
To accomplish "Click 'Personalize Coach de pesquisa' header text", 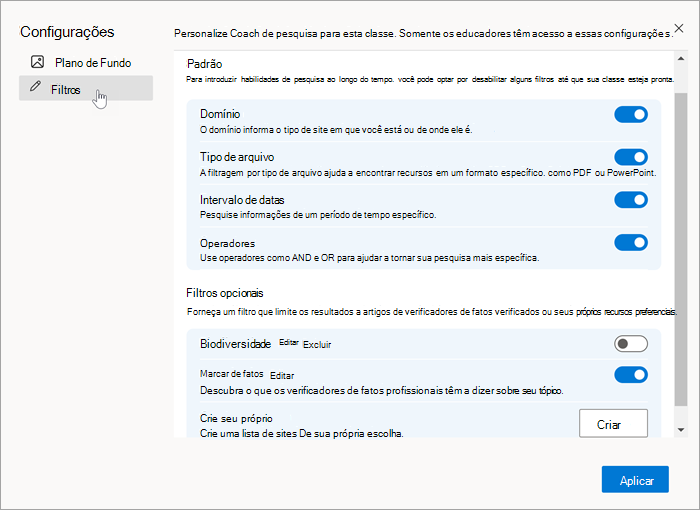I will pyautogui.click(x=423, y=34).
